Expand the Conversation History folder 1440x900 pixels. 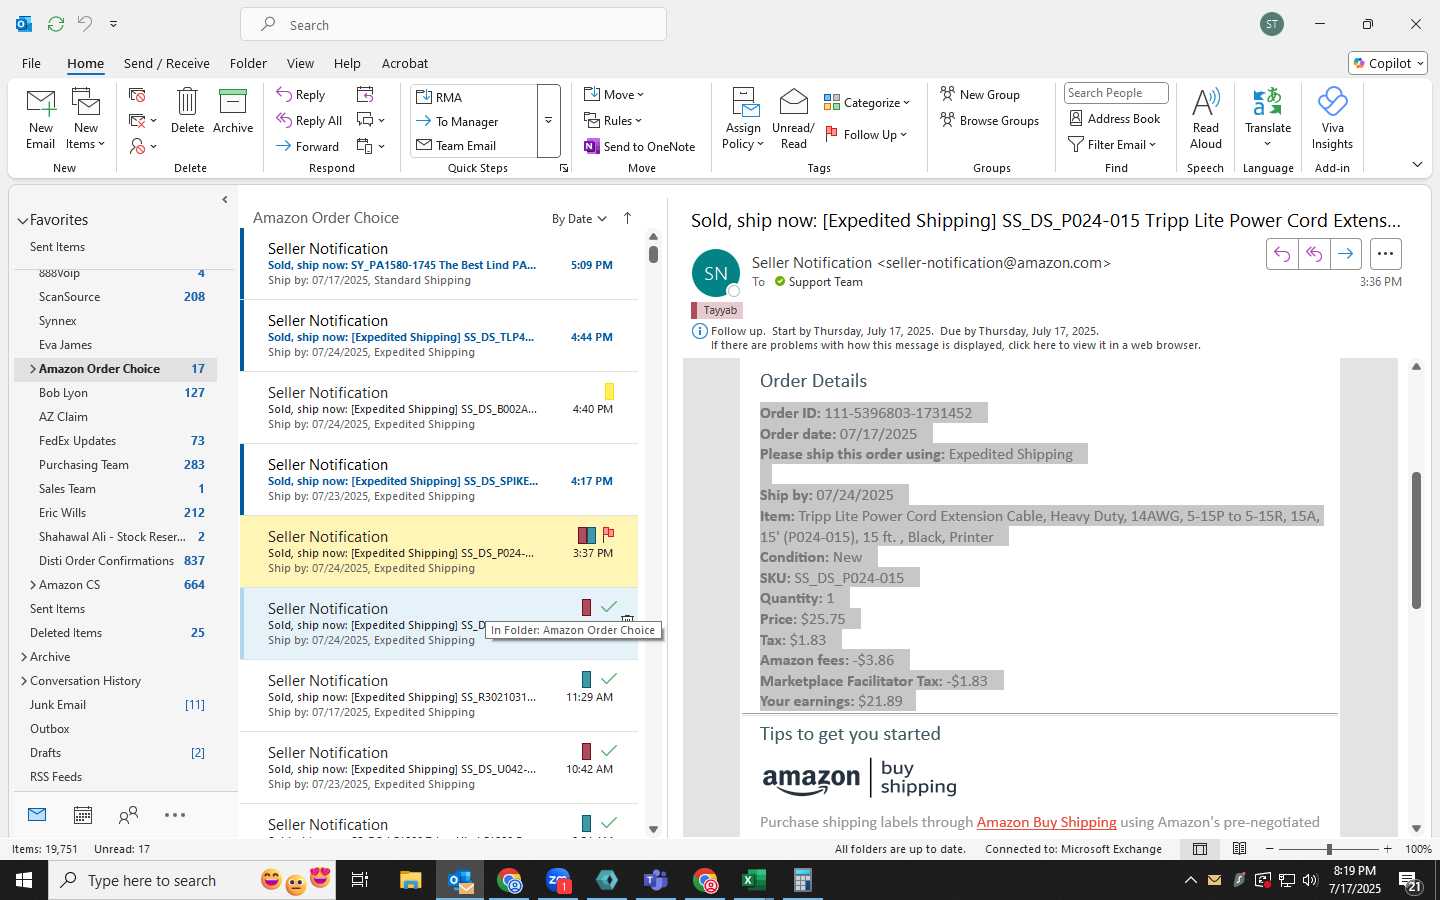click(24, 681)
